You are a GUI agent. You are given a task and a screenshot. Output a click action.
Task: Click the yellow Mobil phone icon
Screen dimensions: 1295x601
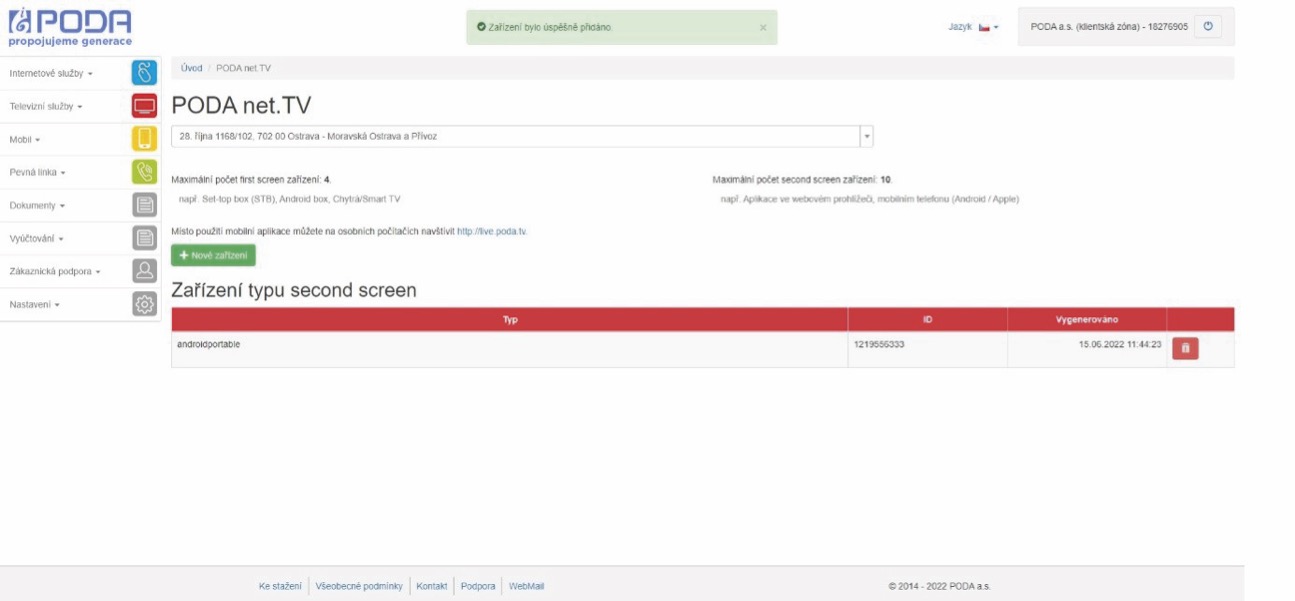point(145,139)
